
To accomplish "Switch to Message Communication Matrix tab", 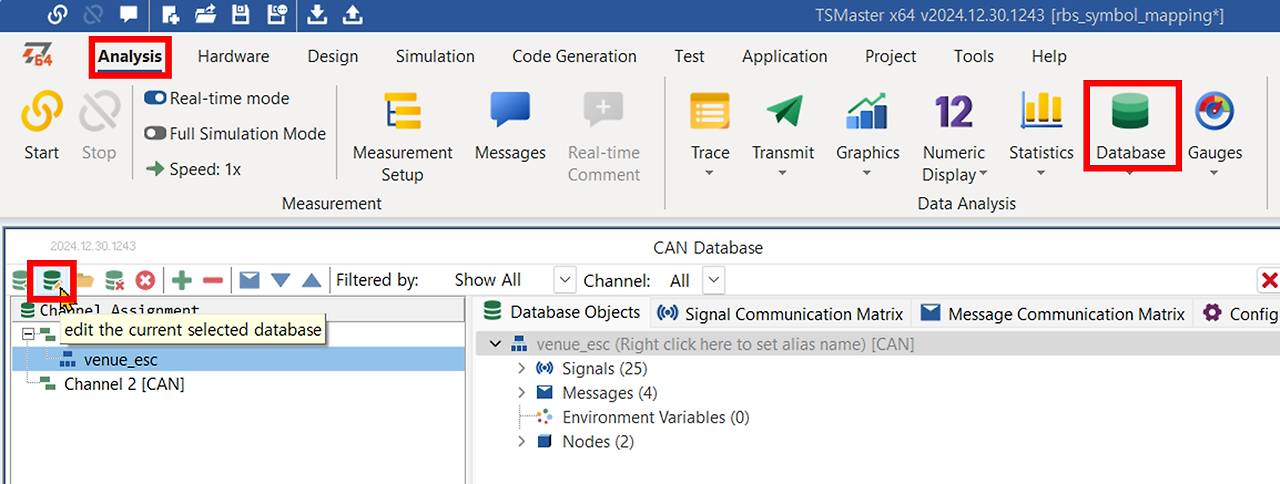I will [x=1053, y=313].
